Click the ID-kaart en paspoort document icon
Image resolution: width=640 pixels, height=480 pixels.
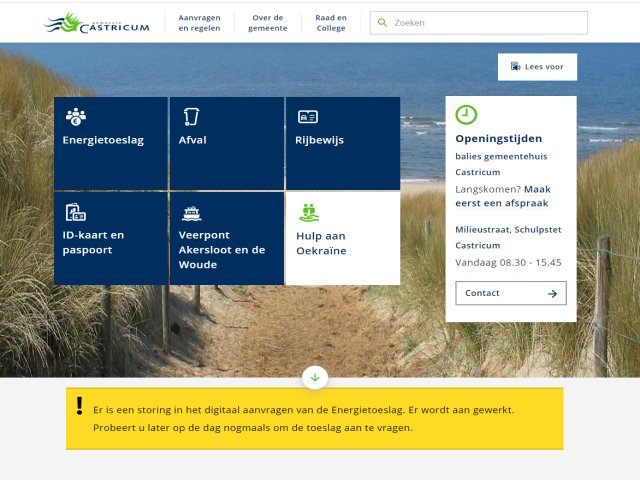tap(76, 212)
